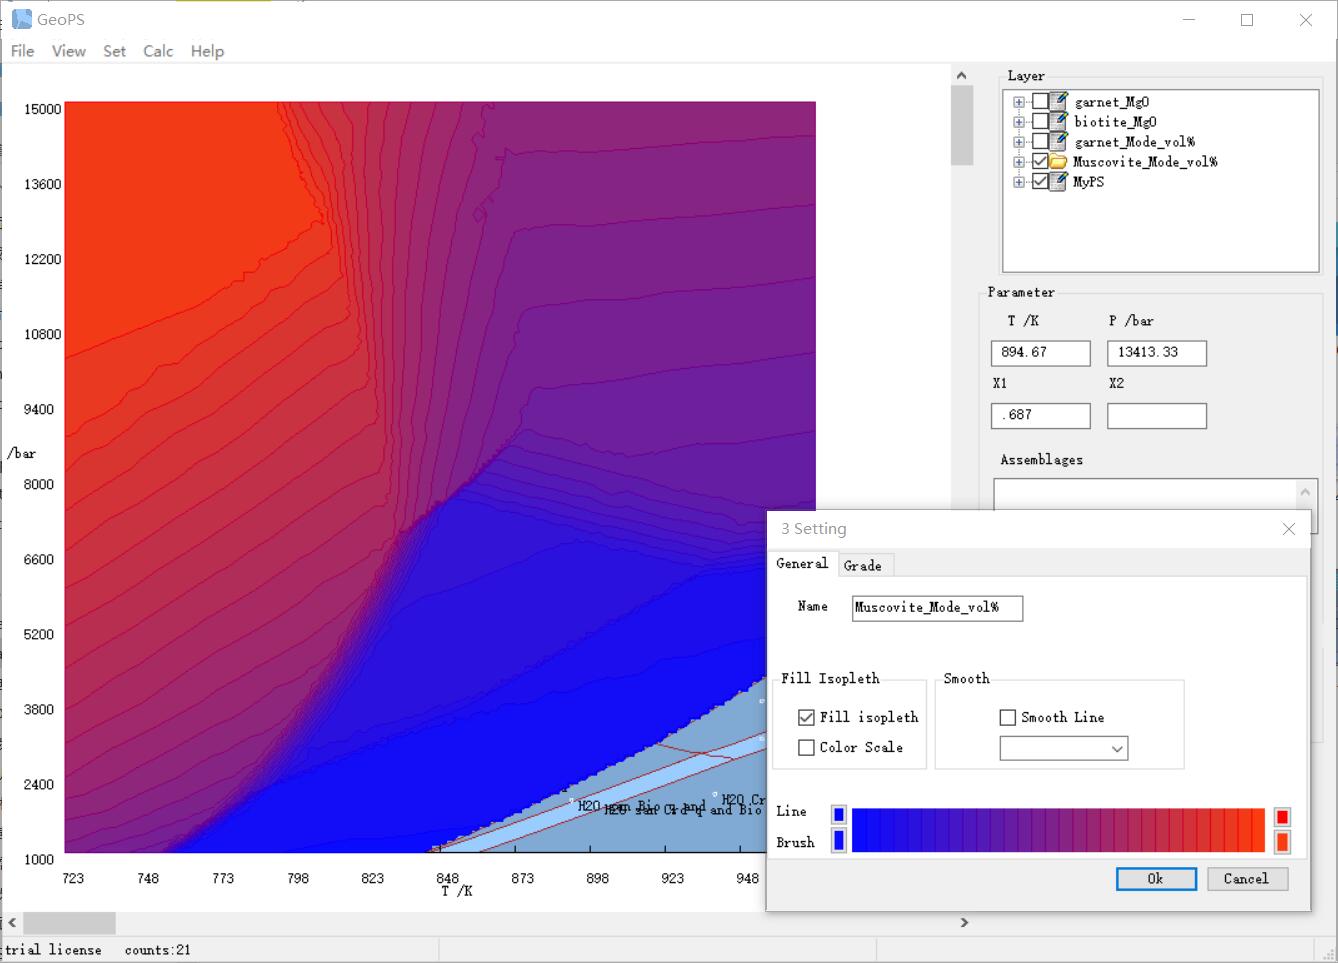Click the Name input field
The width and height of the screenshot is (1338, 963).
click(x=936, y=608)
